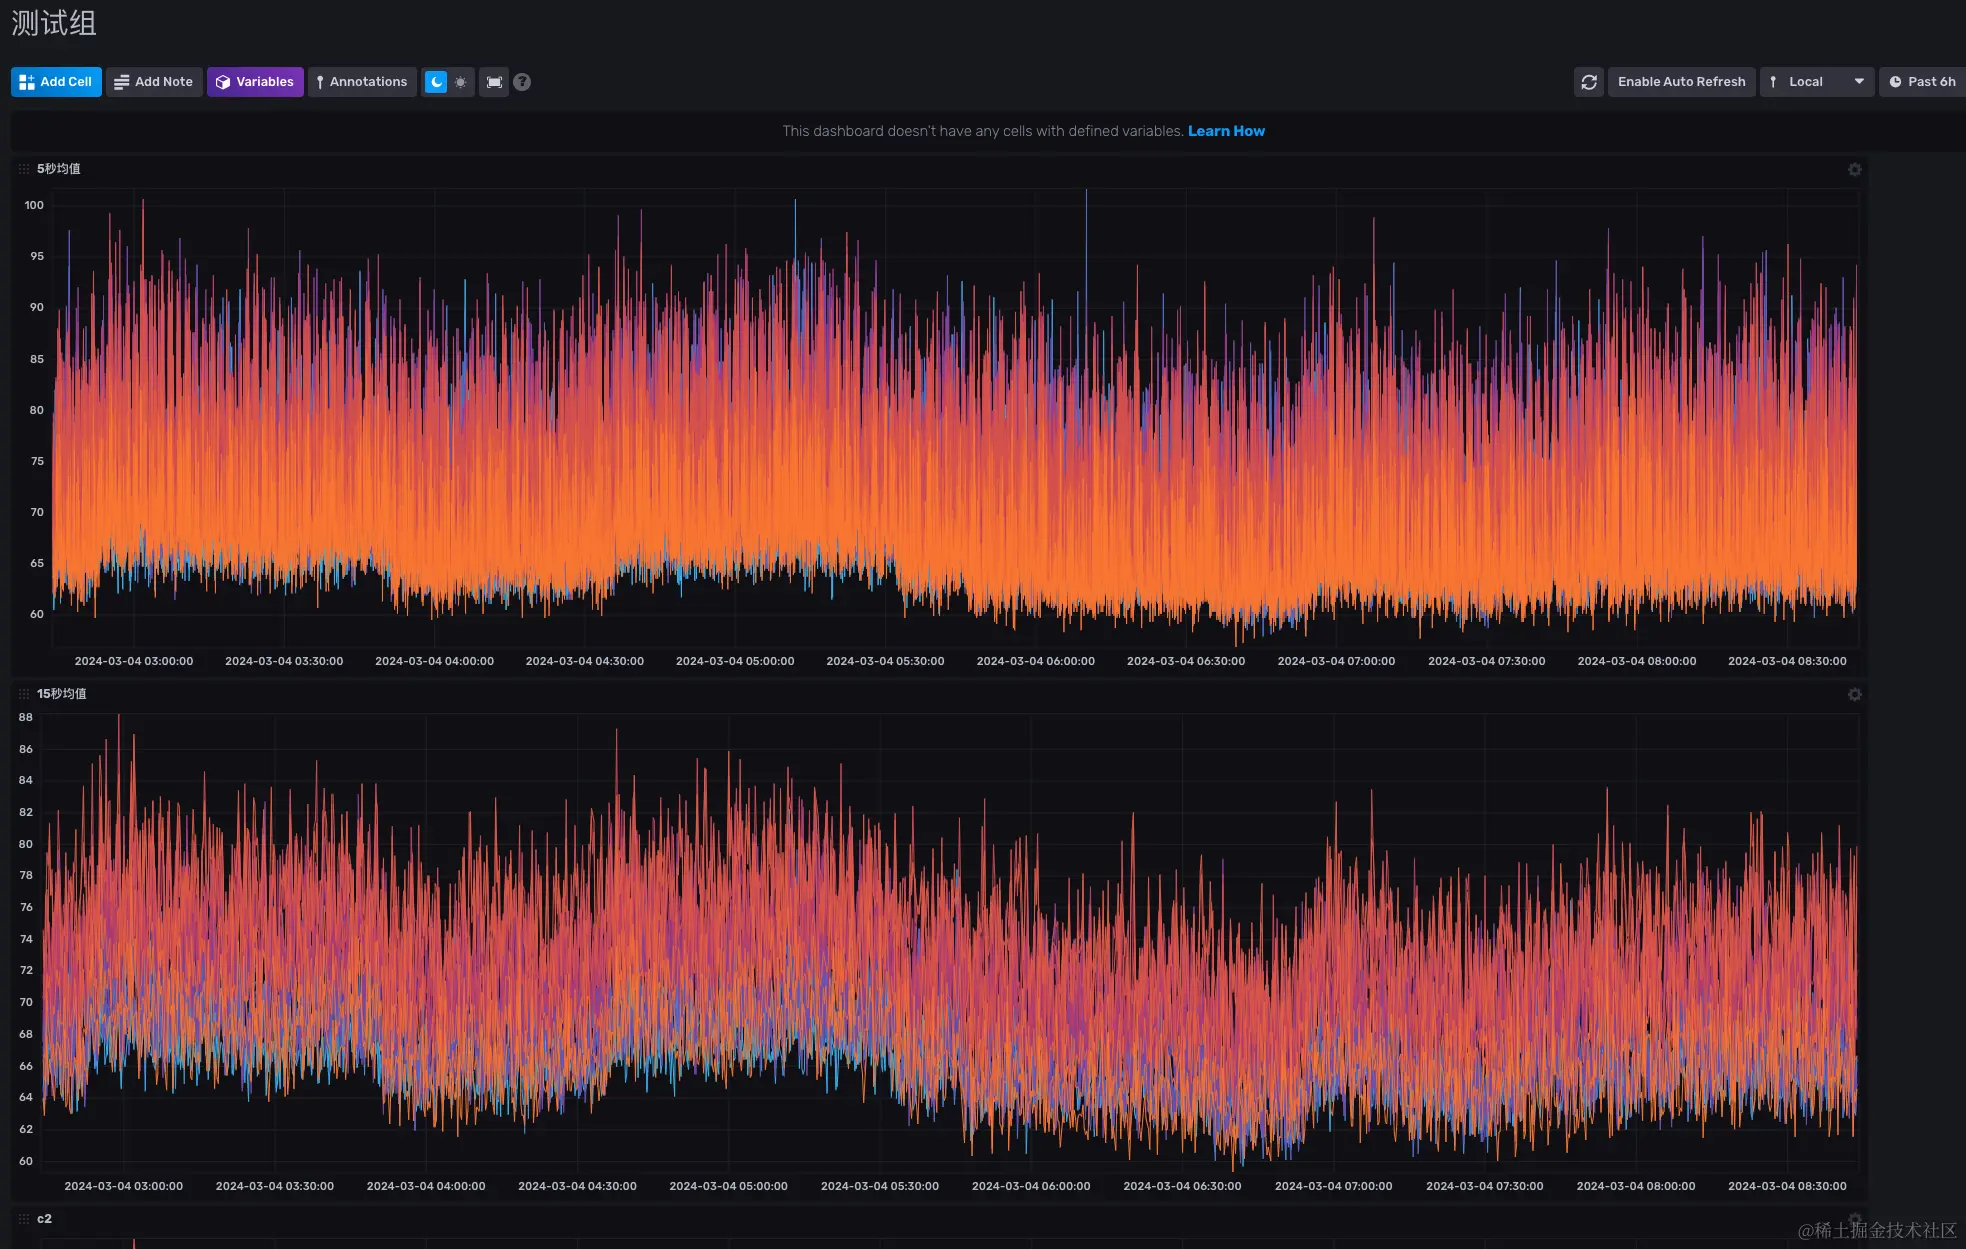Screen dimensions: 1966x1249
Task: Click the Add Cell button
Action: click(x=56, y=82)
